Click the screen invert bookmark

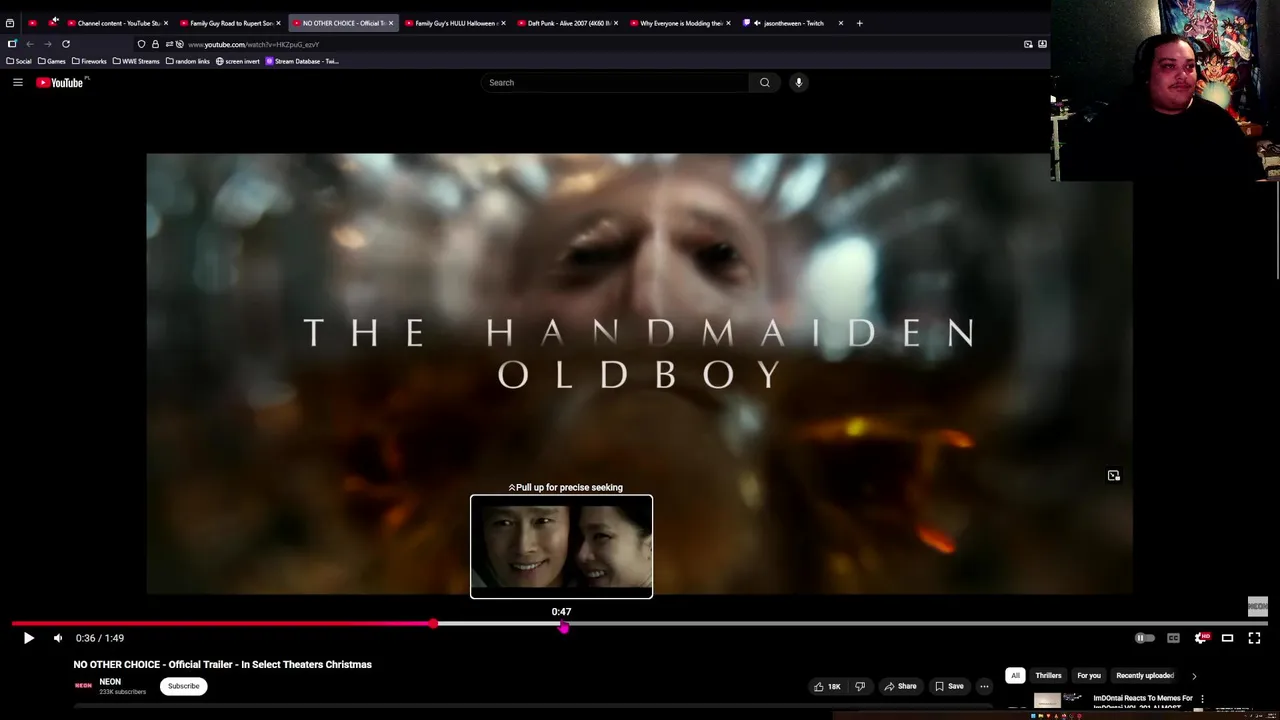click(x=238, y=61)
